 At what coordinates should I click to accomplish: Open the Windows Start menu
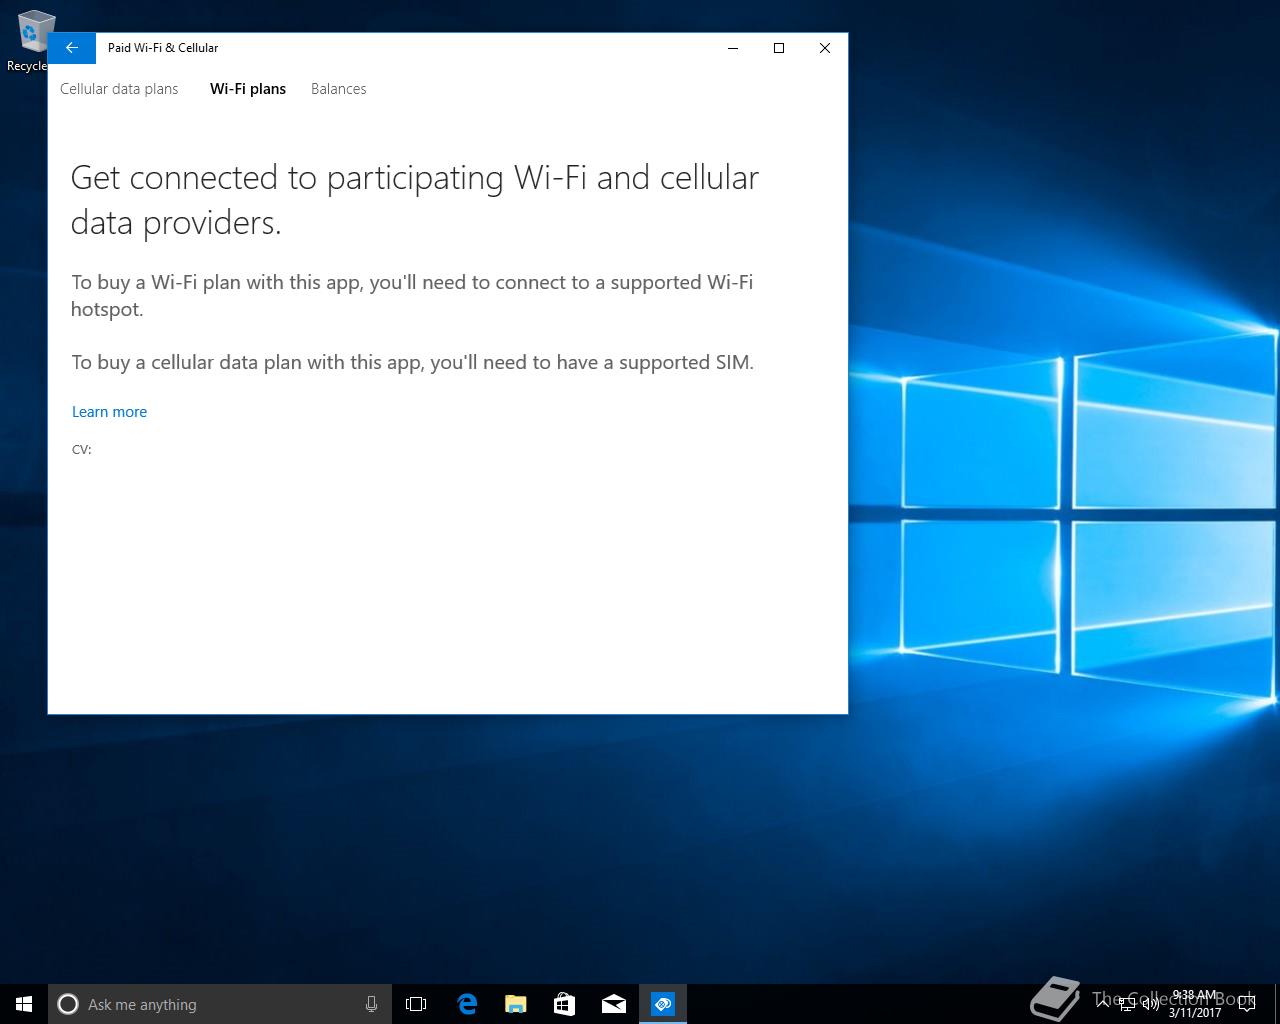pos(24,1004)
